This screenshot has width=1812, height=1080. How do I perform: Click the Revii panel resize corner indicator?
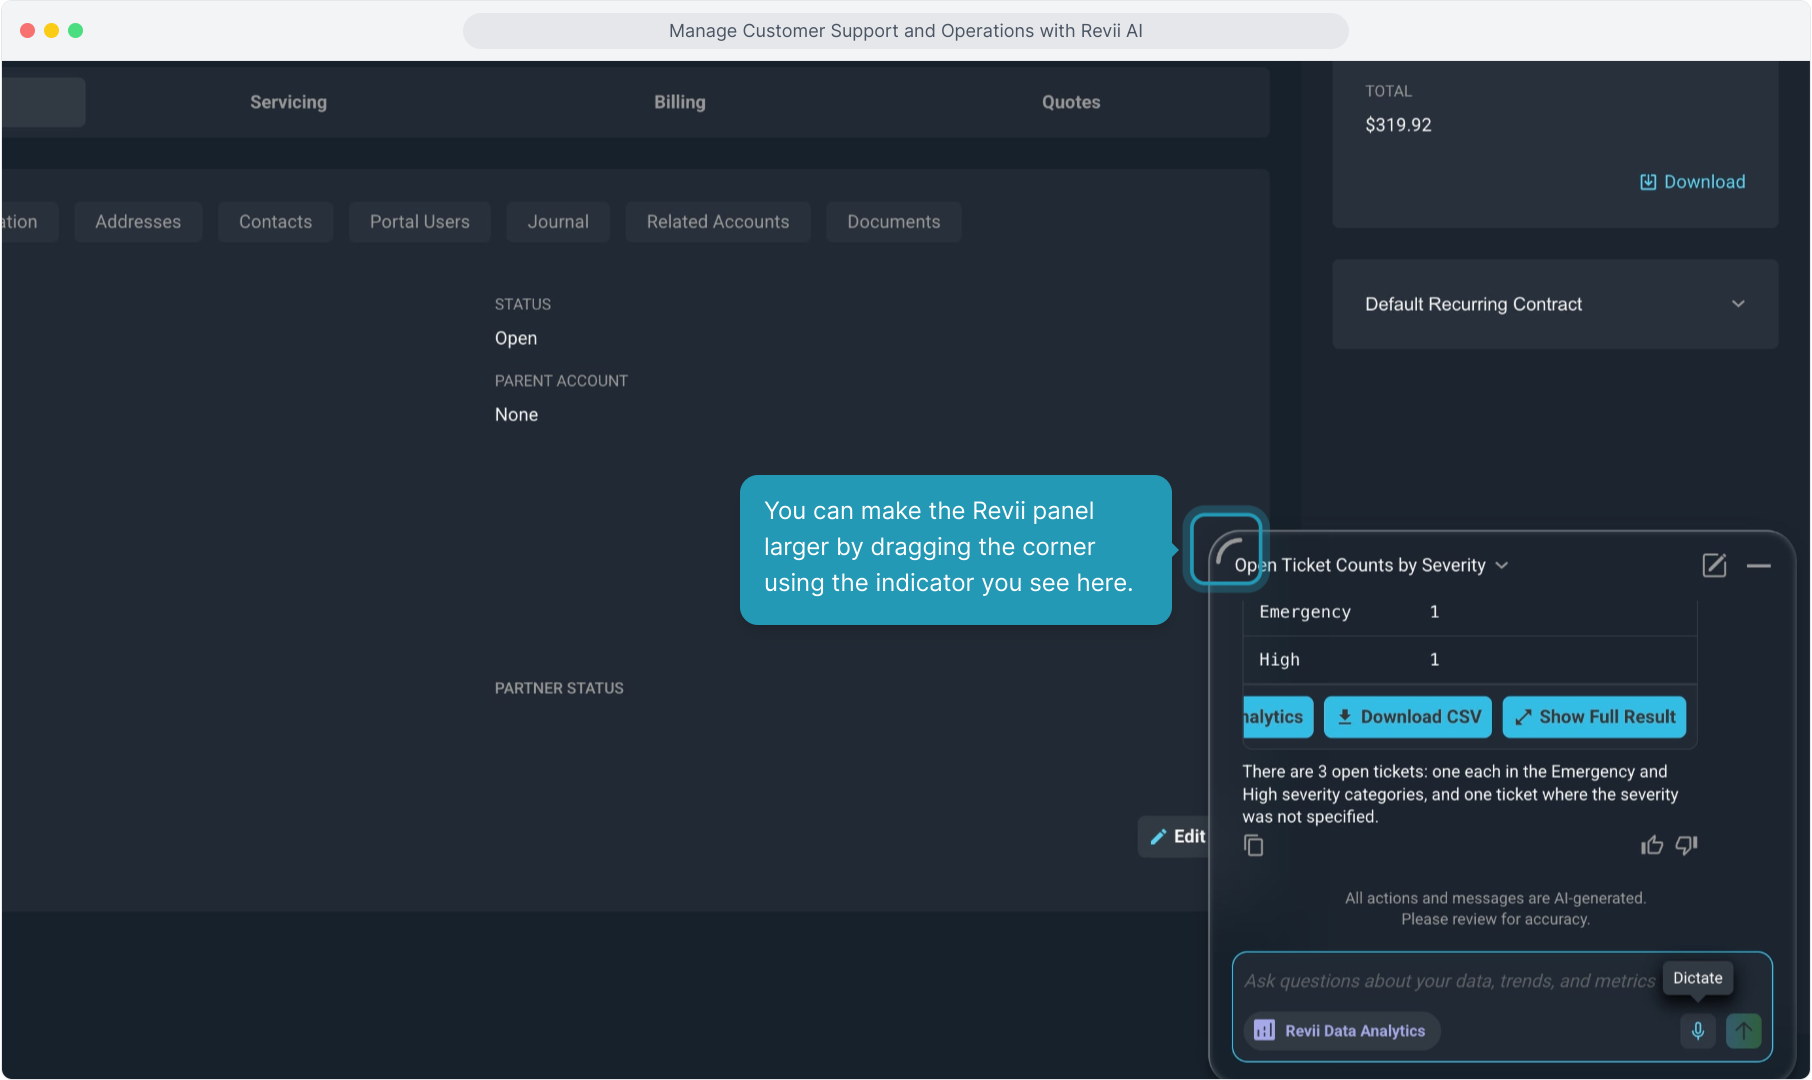pos(1226,550)
